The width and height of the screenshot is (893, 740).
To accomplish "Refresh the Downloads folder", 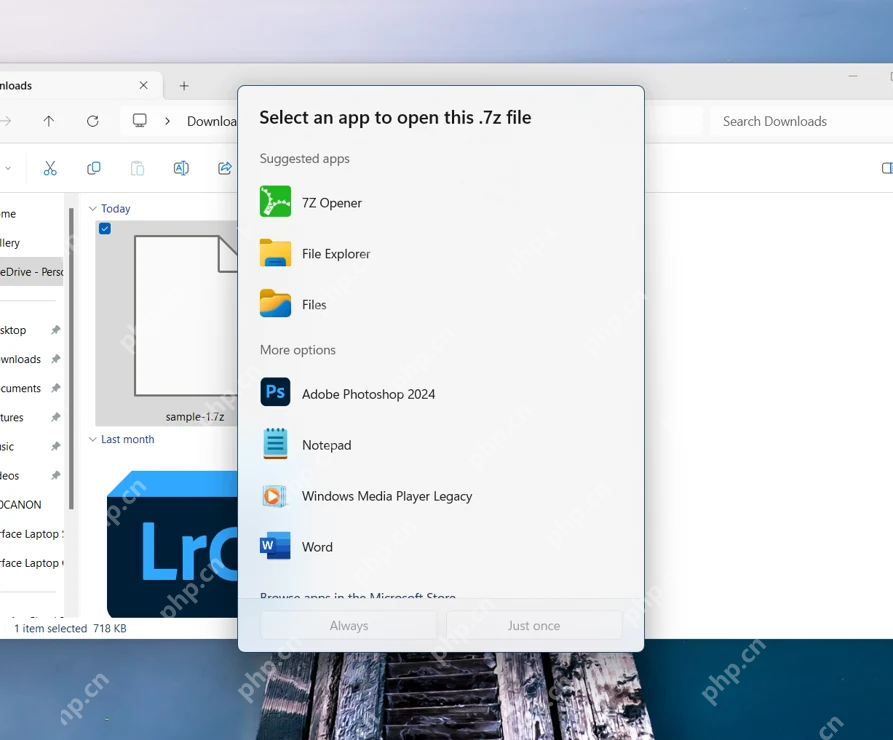I will [93, 121].
